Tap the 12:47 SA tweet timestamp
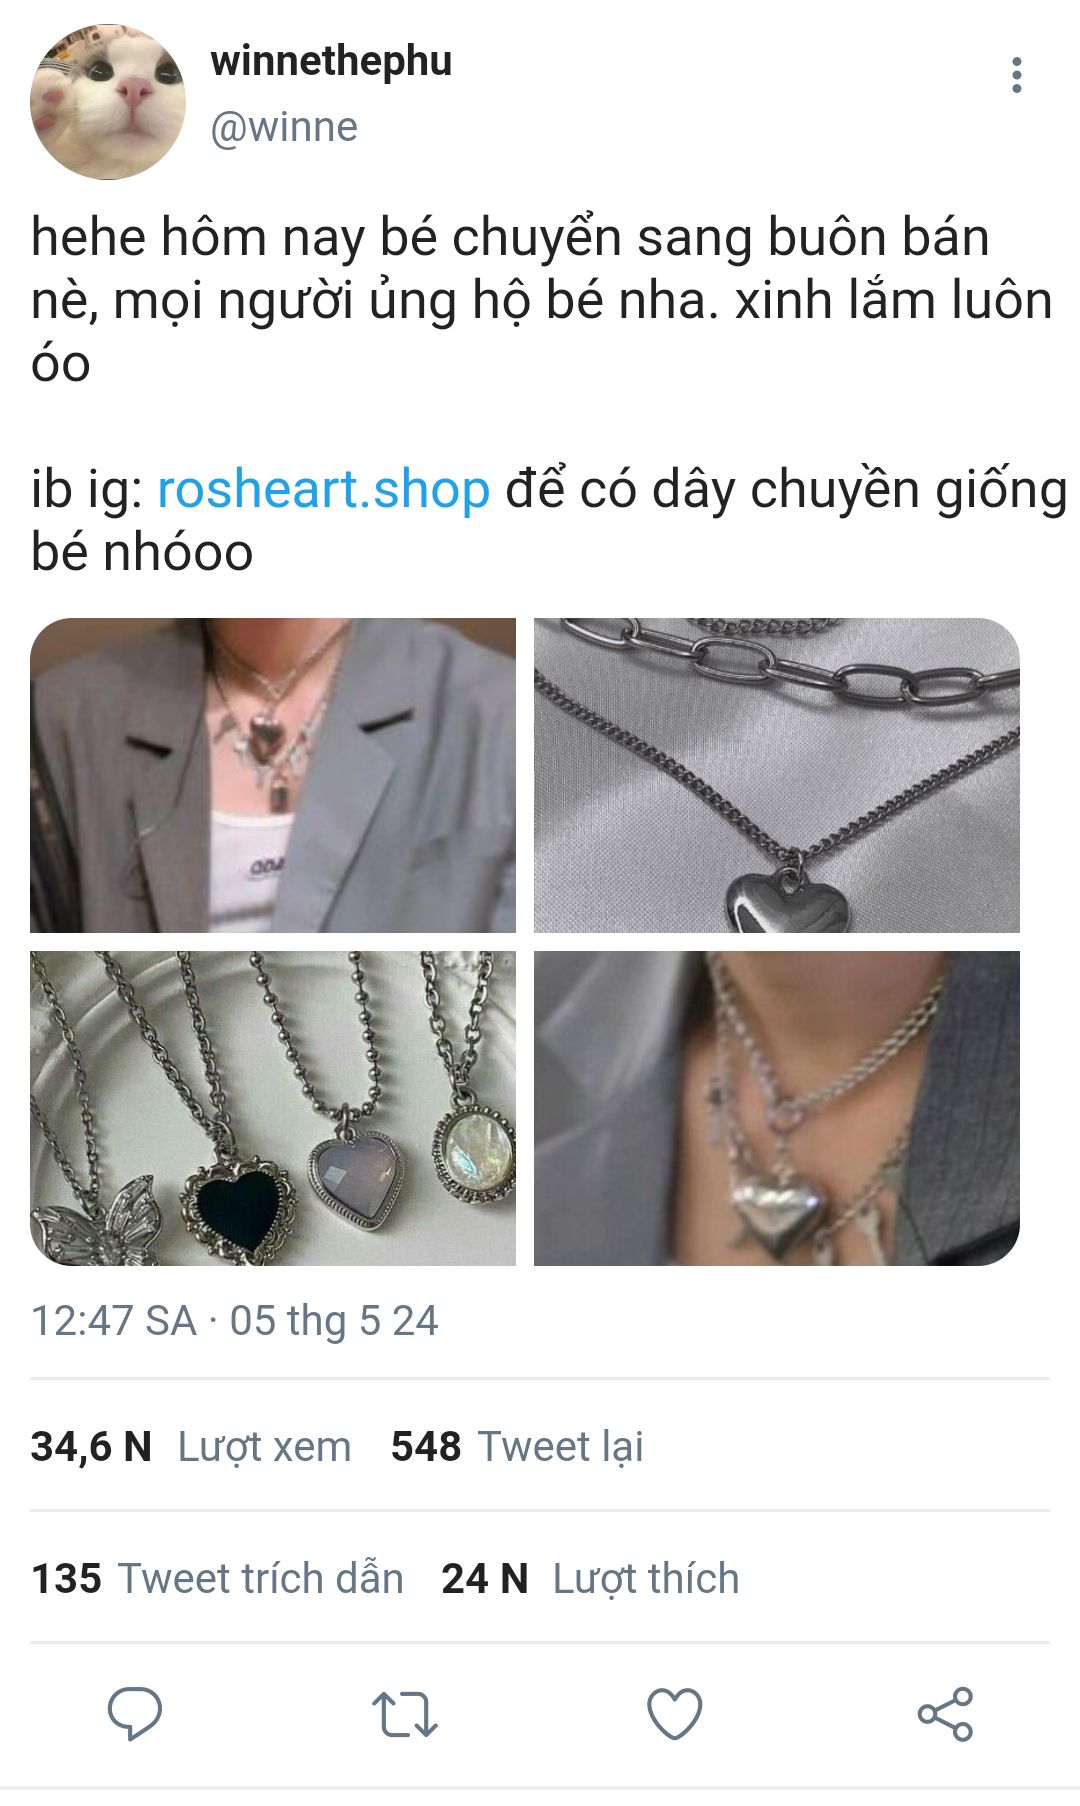Screen dimensions: 1080x1806 pos(113,1320)
